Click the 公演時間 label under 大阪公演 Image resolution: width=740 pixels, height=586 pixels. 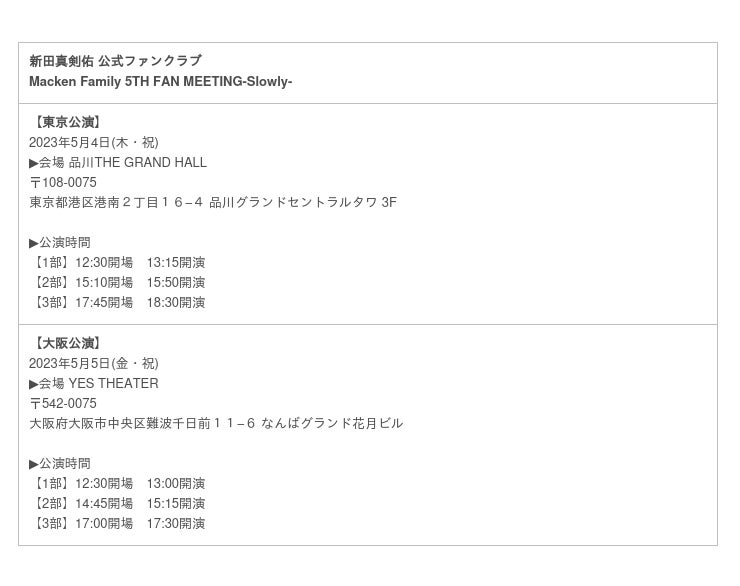click(x=60, y=463)
